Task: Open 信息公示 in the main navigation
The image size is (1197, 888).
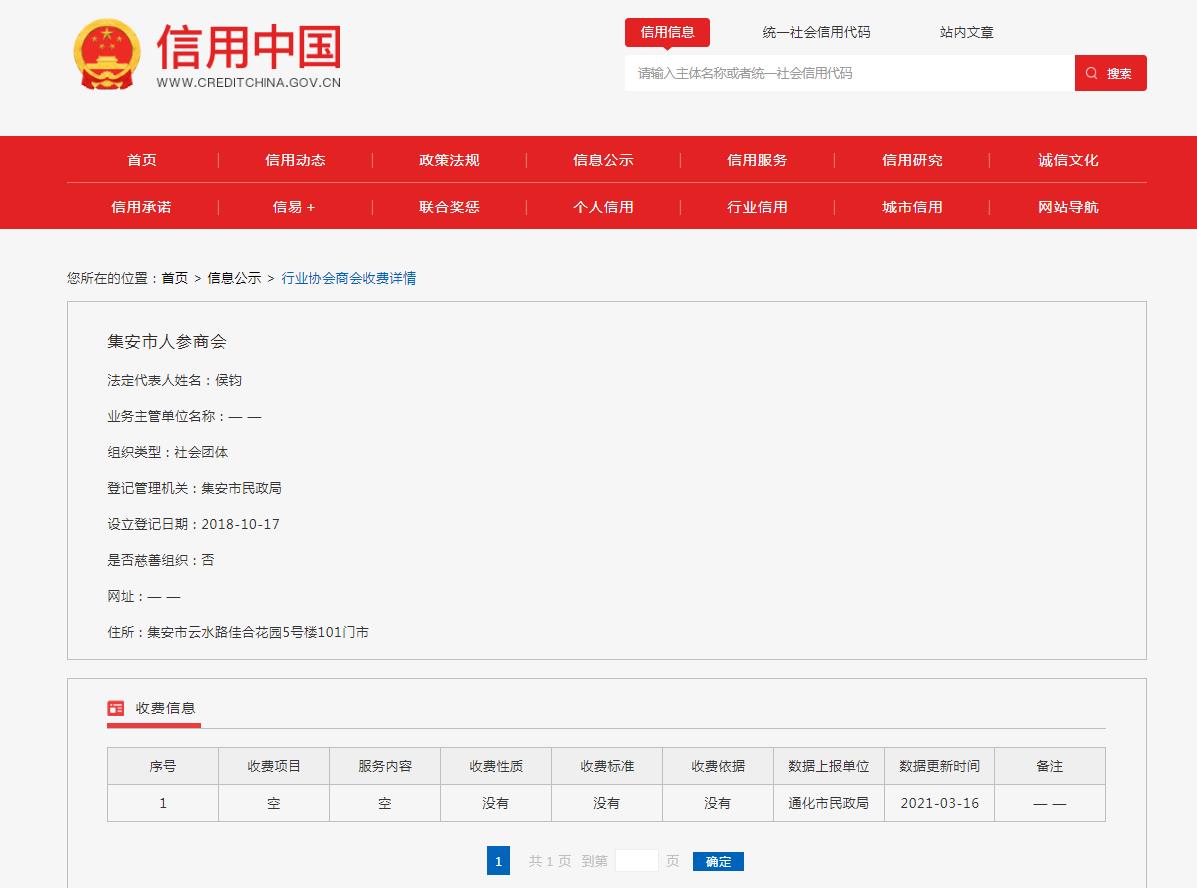Action: click(603, 160)
